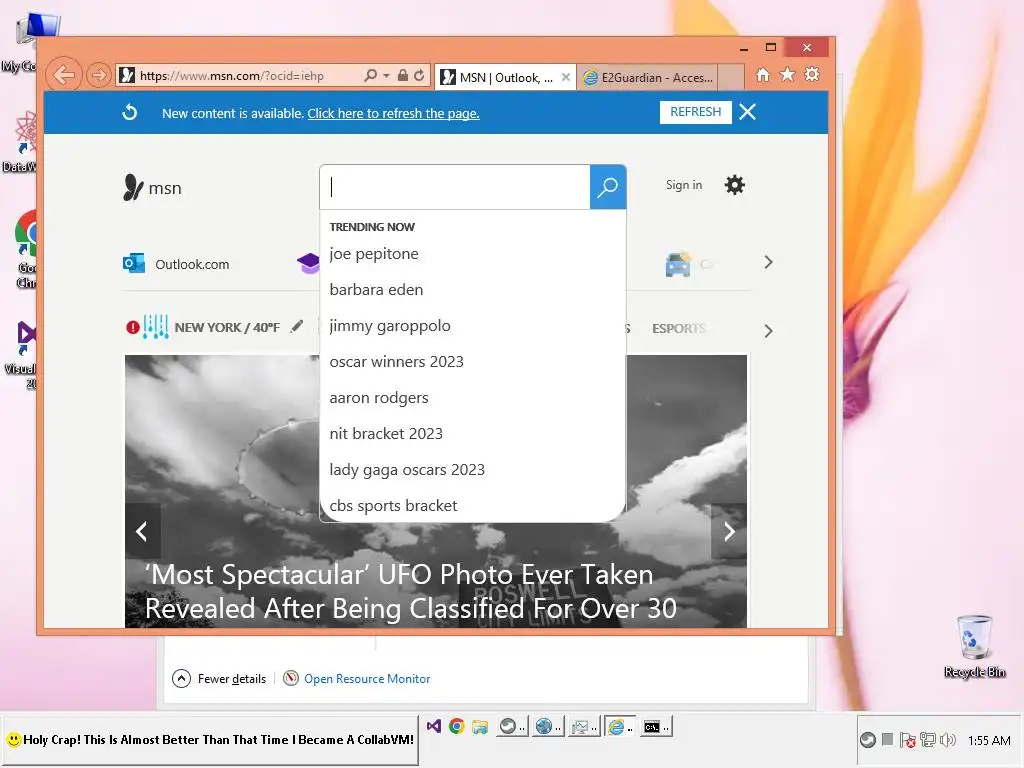Select trending search 'nit bracket 2023'

click(x=386, y=434)
